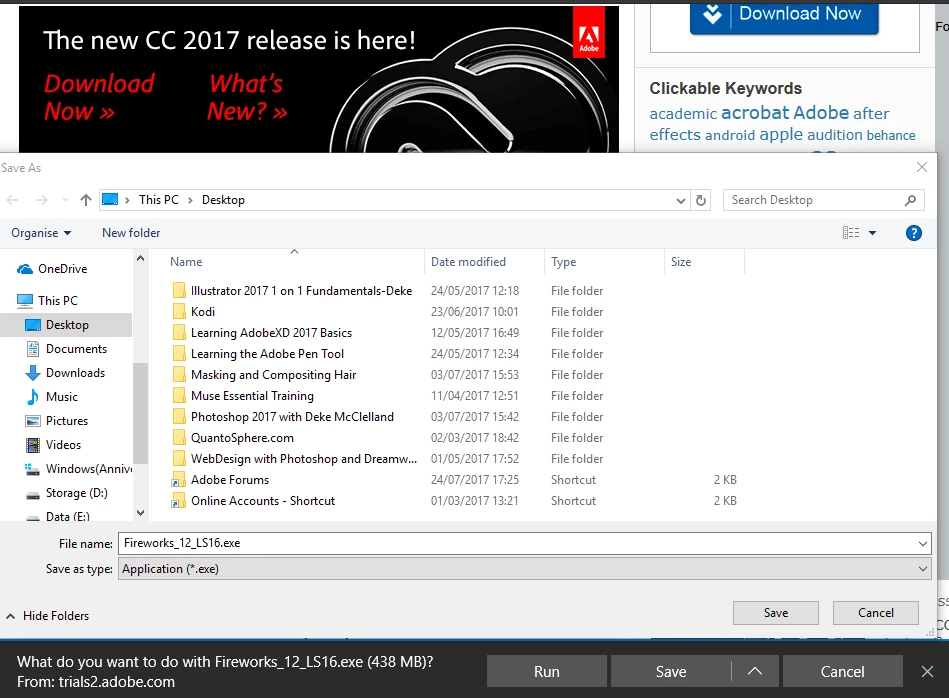Click Save in the download bar
The image size is (949, 698).
tap(671, 671)
